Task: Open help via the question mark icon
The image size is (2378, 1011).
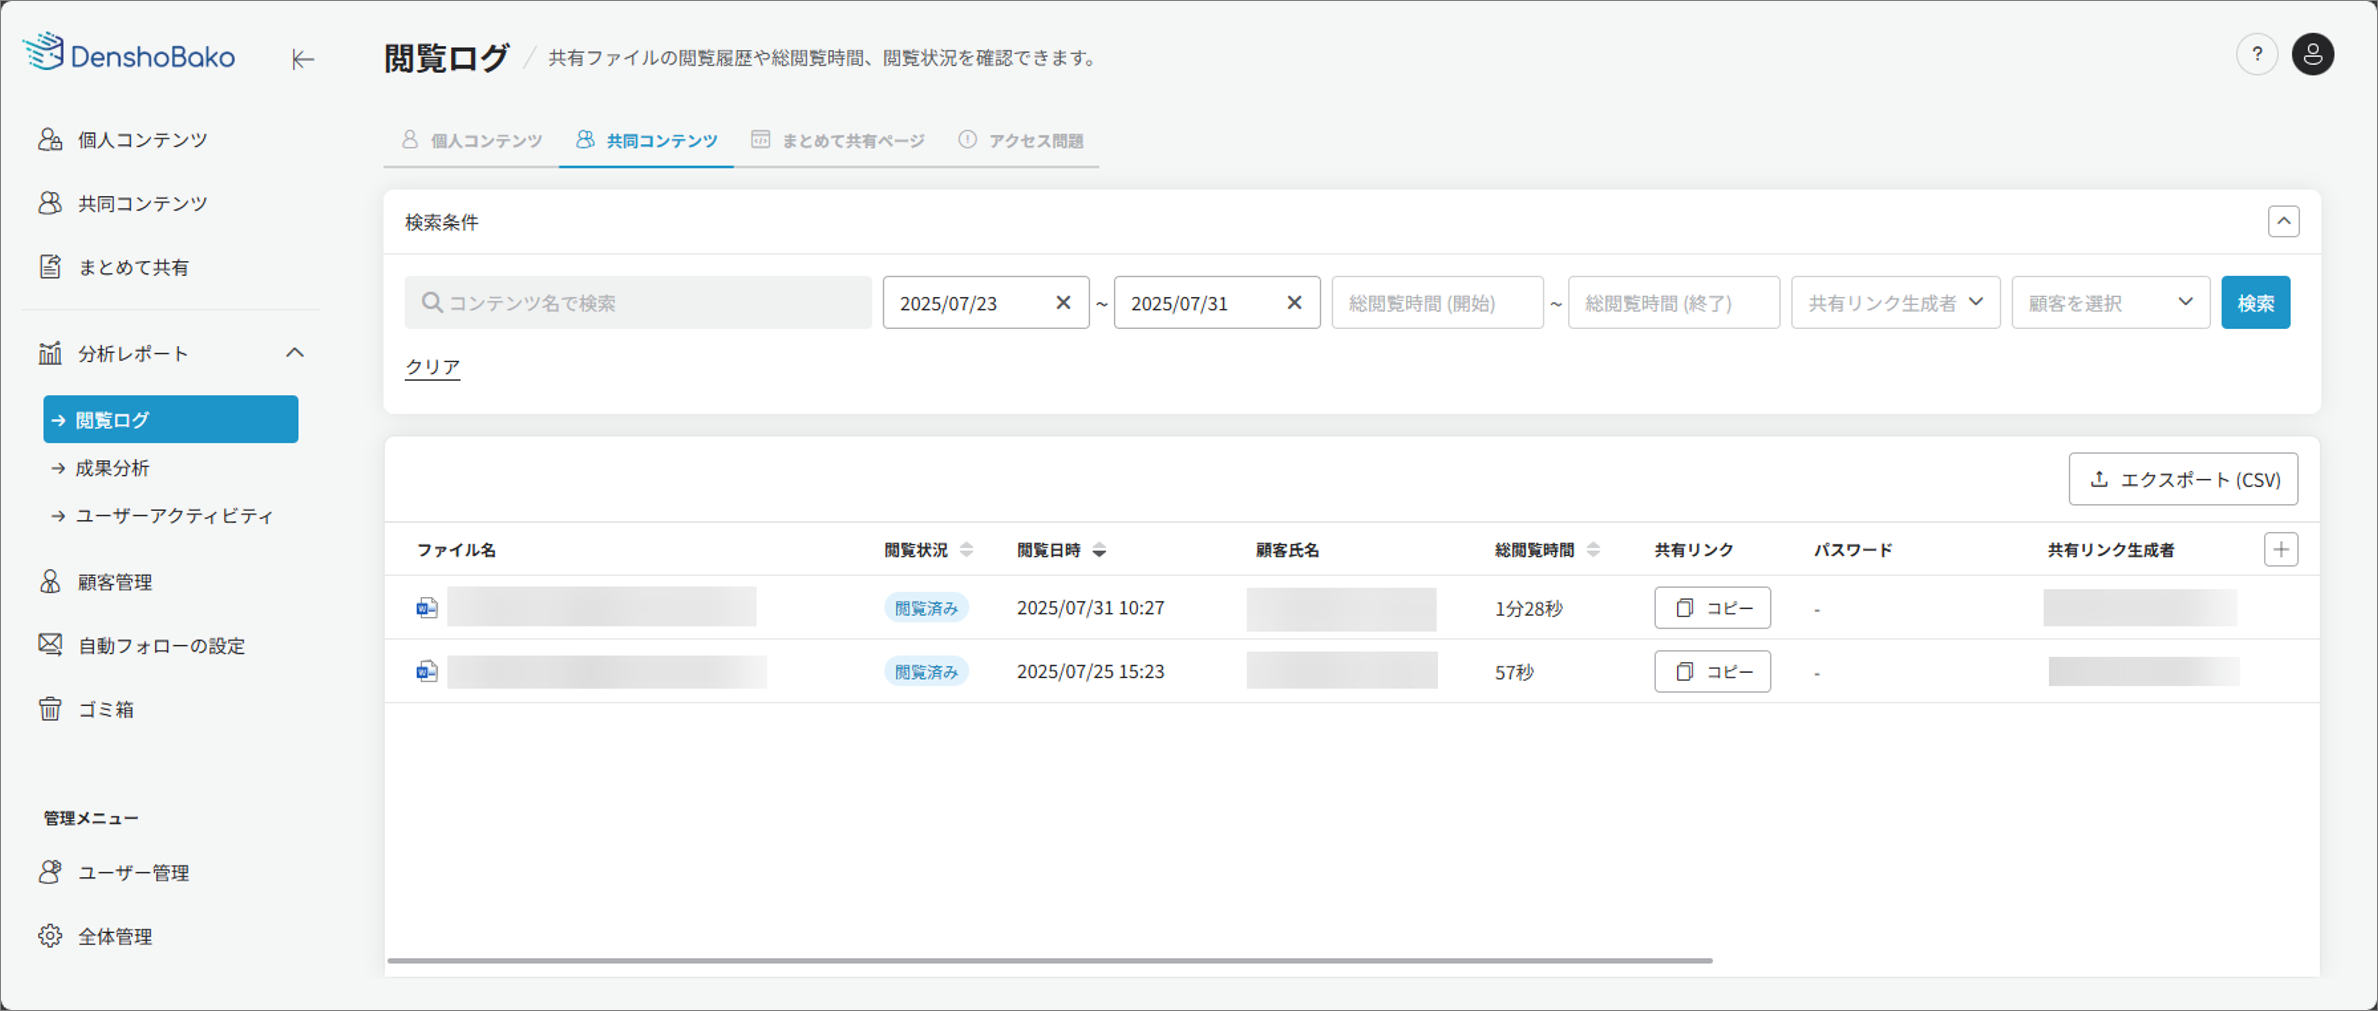Action: (2256, 55)
